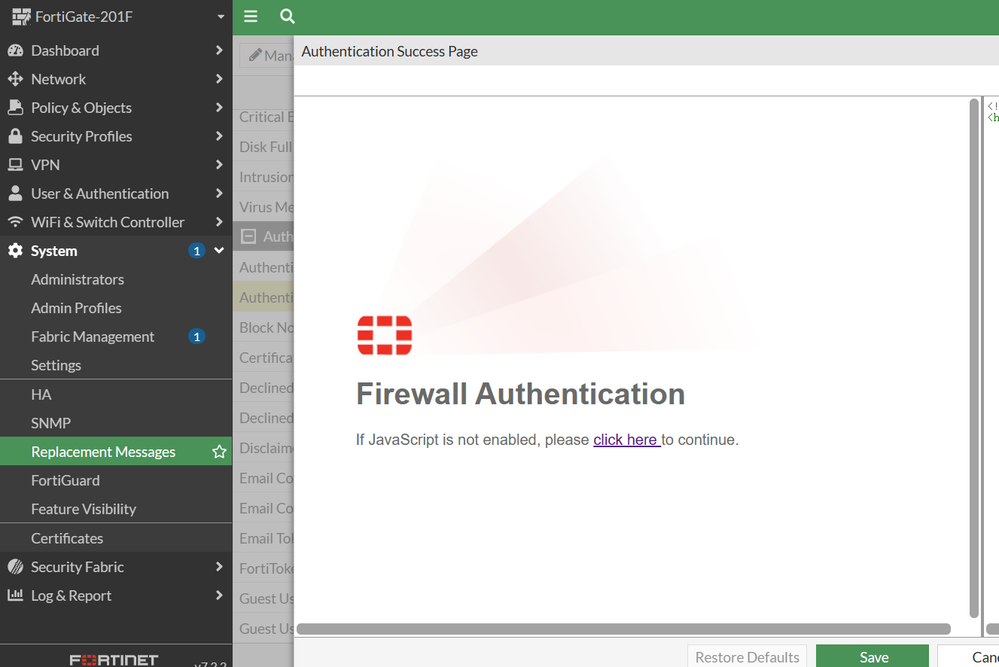Expand the Network menu chevron
The height and width of the screenshot is (667, 999).
click(x=219, y=79)
